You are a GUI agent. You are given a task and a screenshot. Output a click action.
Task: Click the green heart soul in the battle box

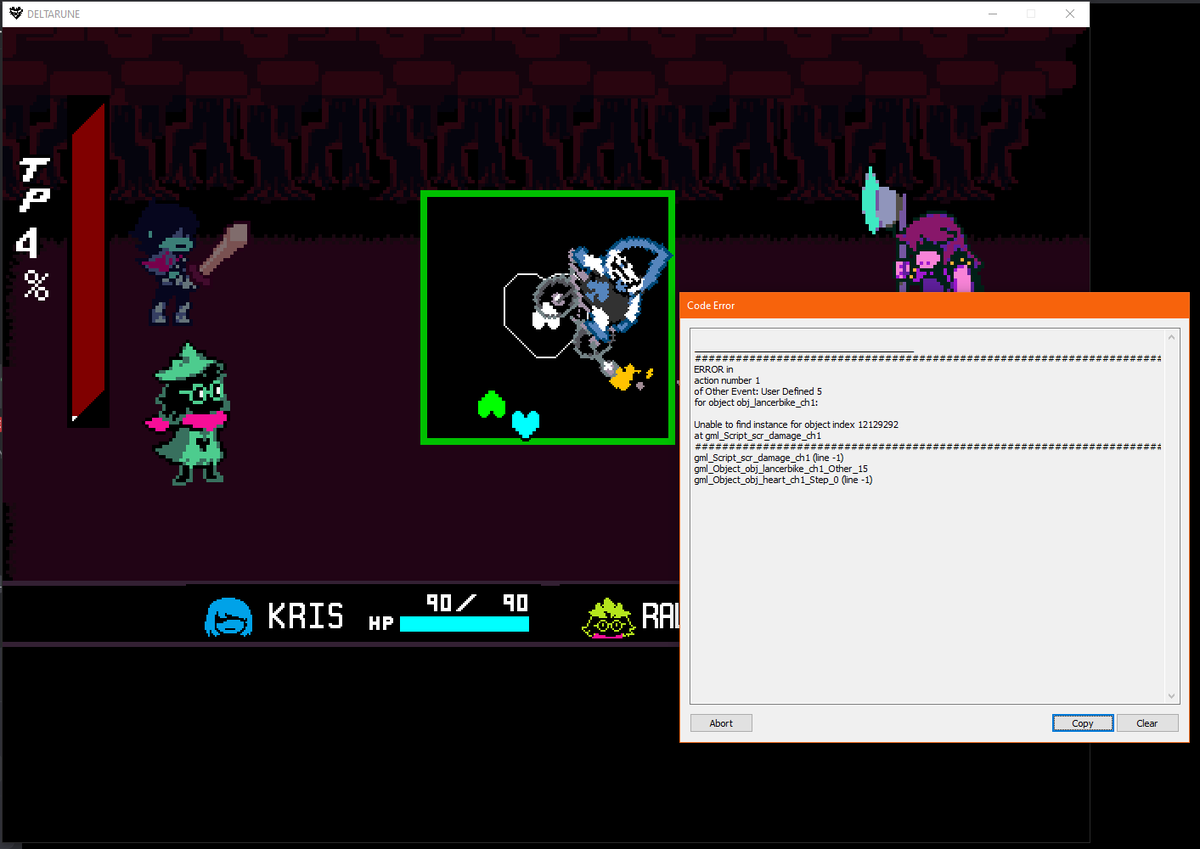point(491,404)
